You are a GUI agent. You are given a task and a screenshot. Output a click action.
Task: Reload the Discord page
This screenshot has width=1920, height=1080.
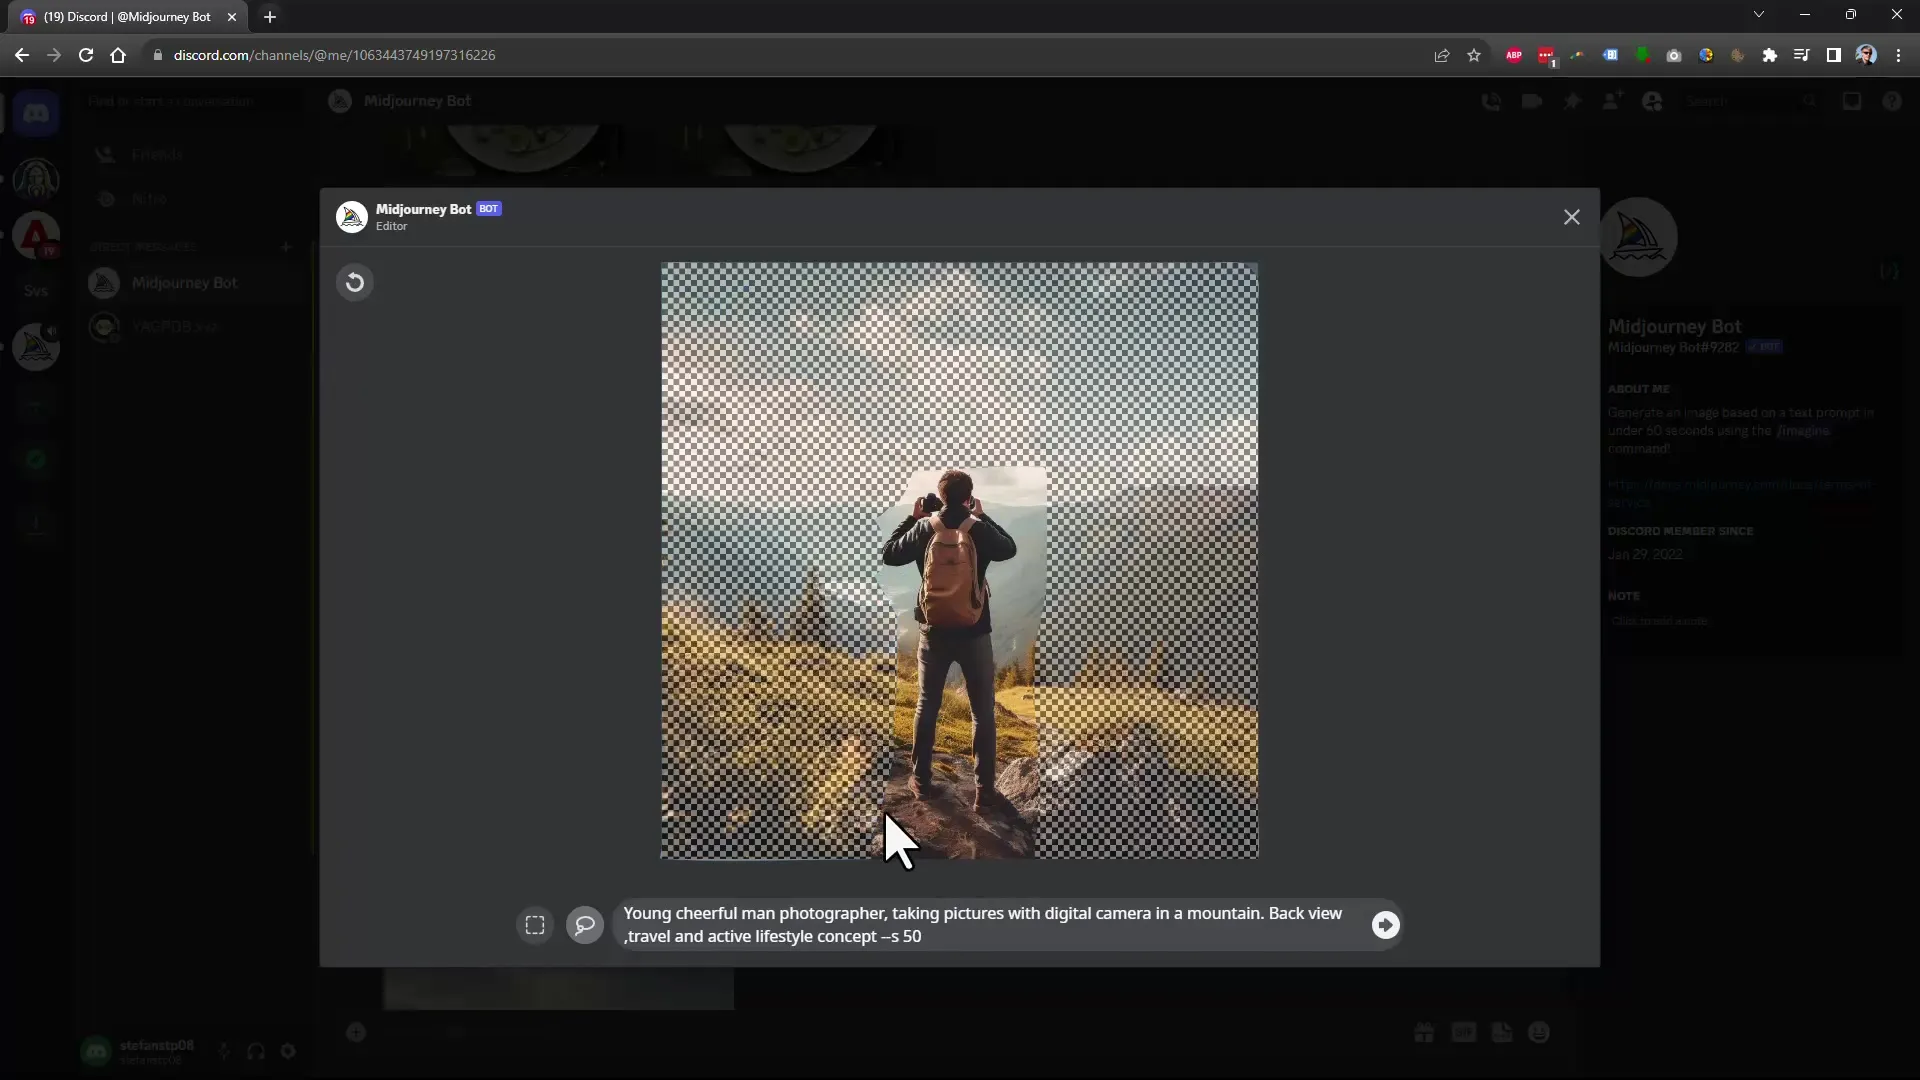point(86,55)
